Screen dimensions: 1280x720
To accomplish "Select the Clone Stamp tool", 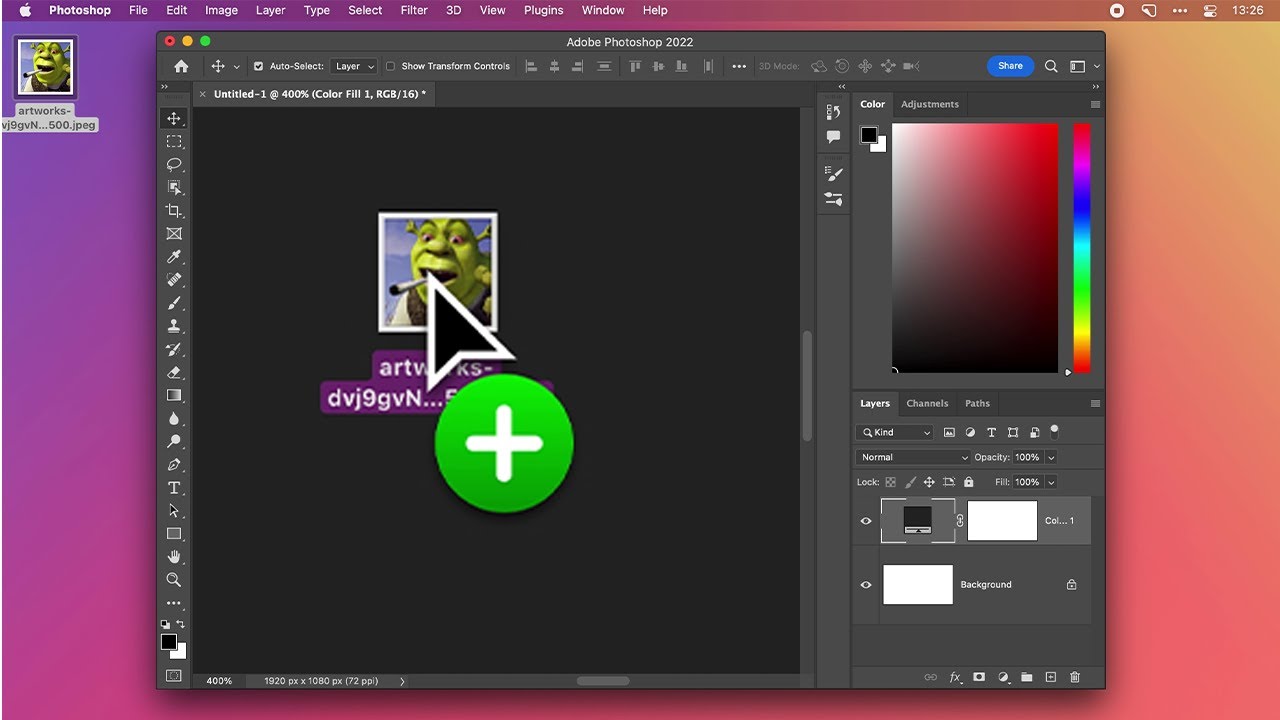I will [x=174, y=326].
